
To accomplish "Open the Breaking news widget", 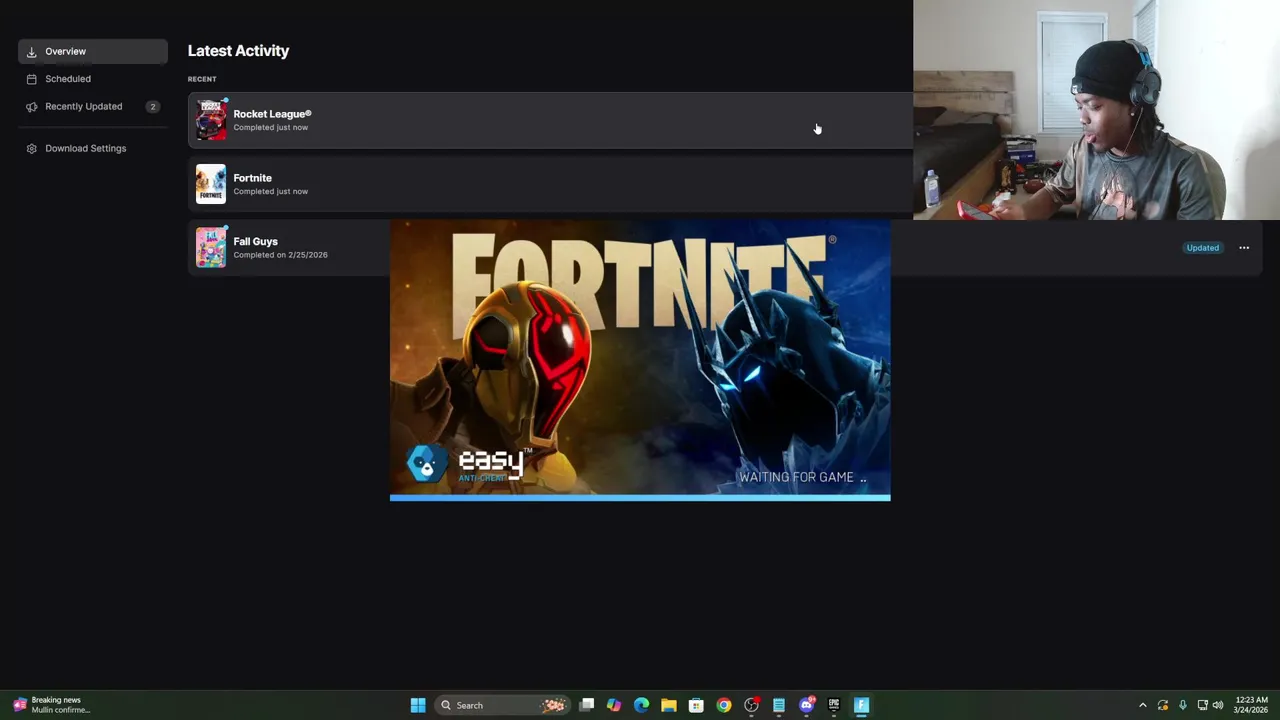I will tap(52, 705).
